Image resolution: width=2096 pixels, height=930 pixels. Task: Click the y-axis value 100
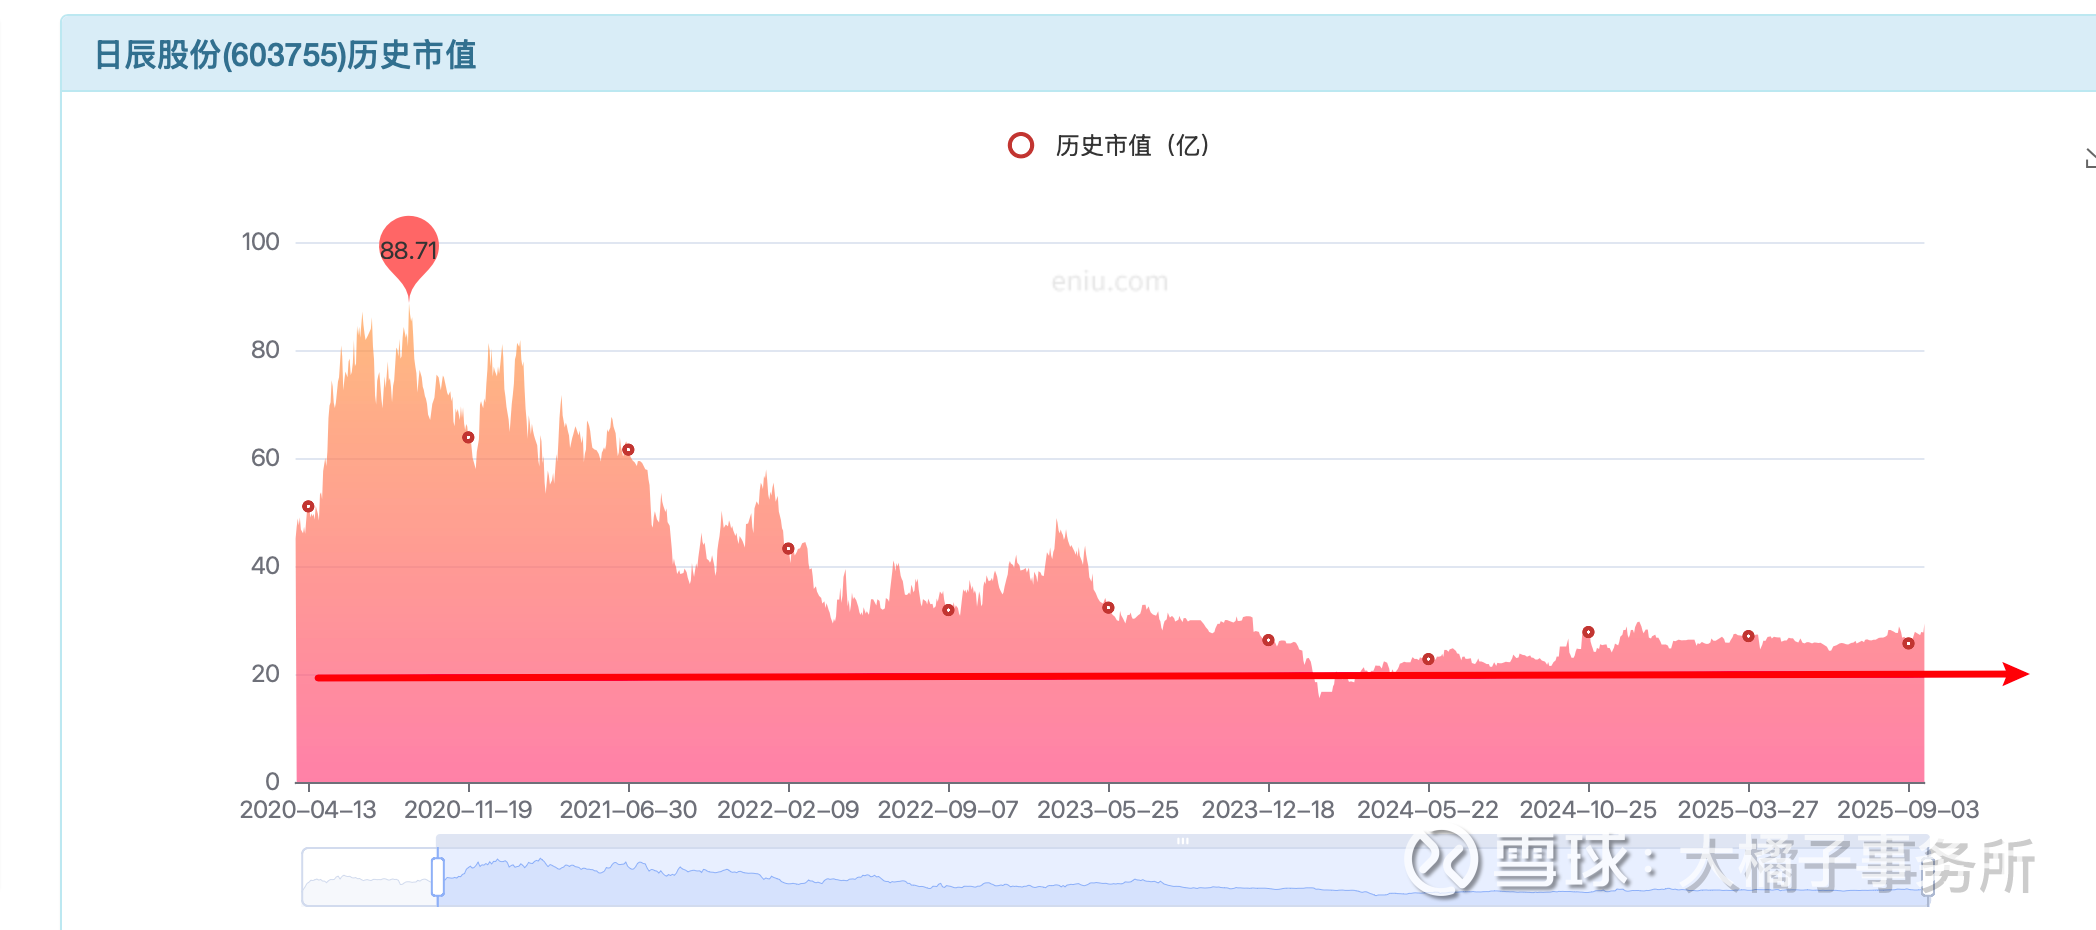pos(261,242)
